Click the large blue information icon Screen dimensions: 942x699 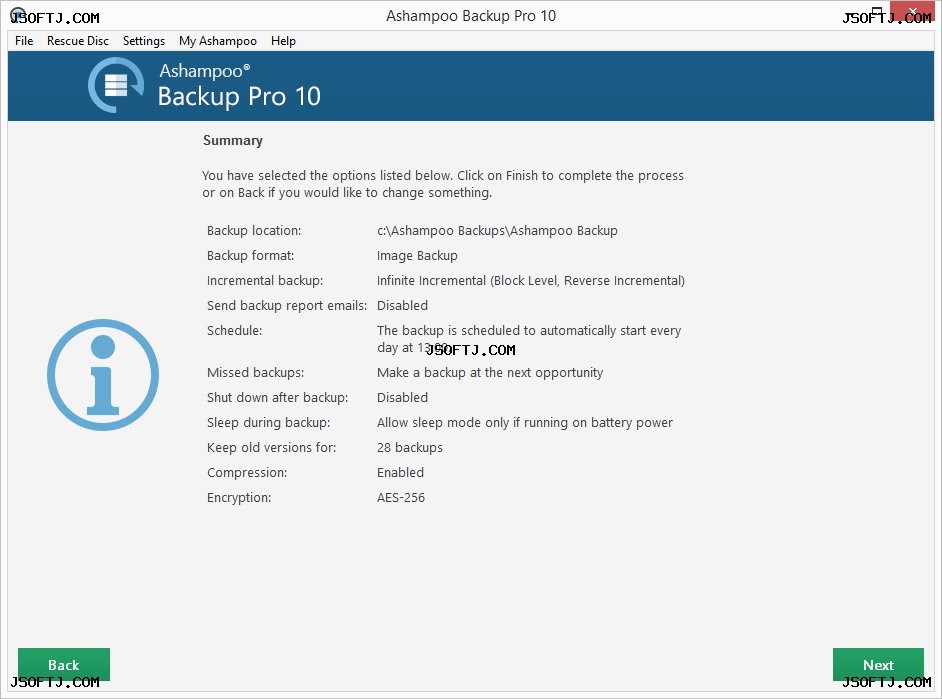pos(103,375)
